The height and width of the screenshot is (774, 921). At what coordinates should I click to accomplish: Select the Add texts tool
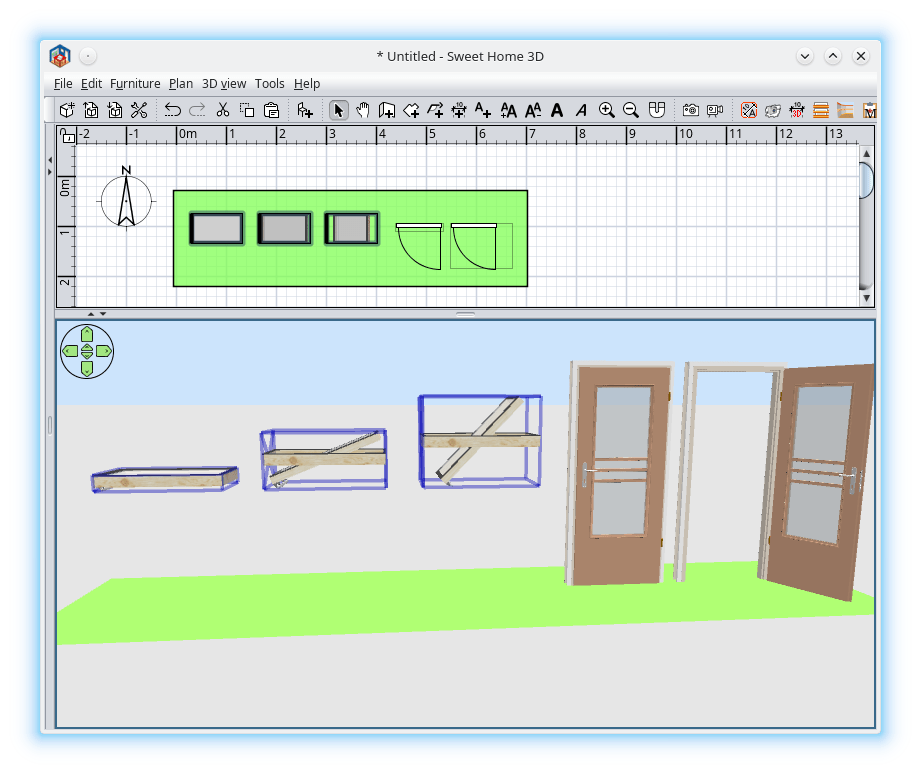tap(482, 110)
